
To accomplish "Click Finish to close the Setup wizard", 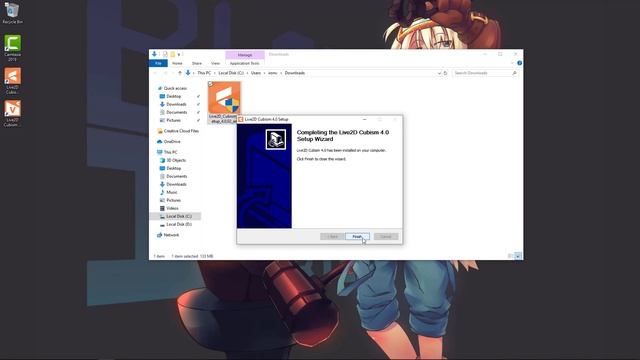I will (x=357, y=237).
